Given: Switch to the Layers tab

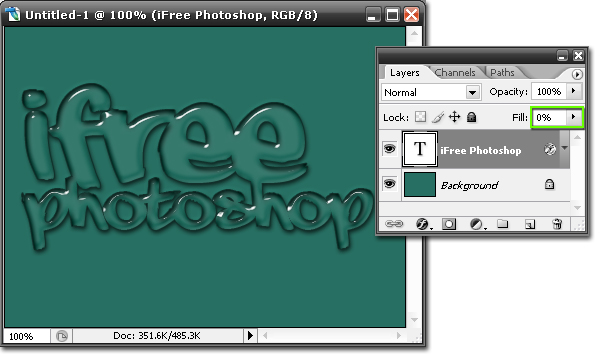Looking at the screenshot, I should pos(404,72).
